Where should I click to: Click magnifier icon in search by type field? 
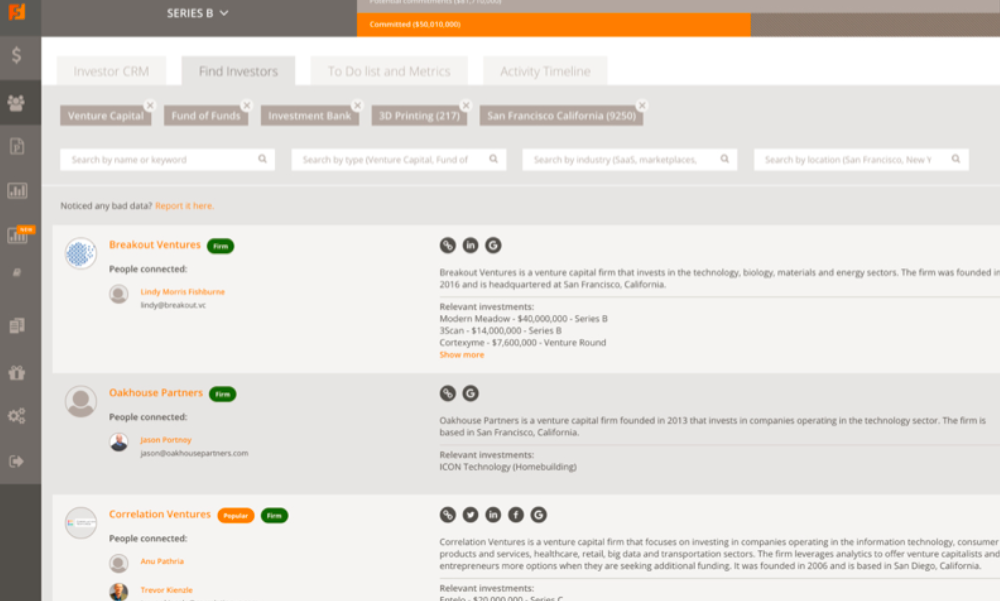point(494,159)
